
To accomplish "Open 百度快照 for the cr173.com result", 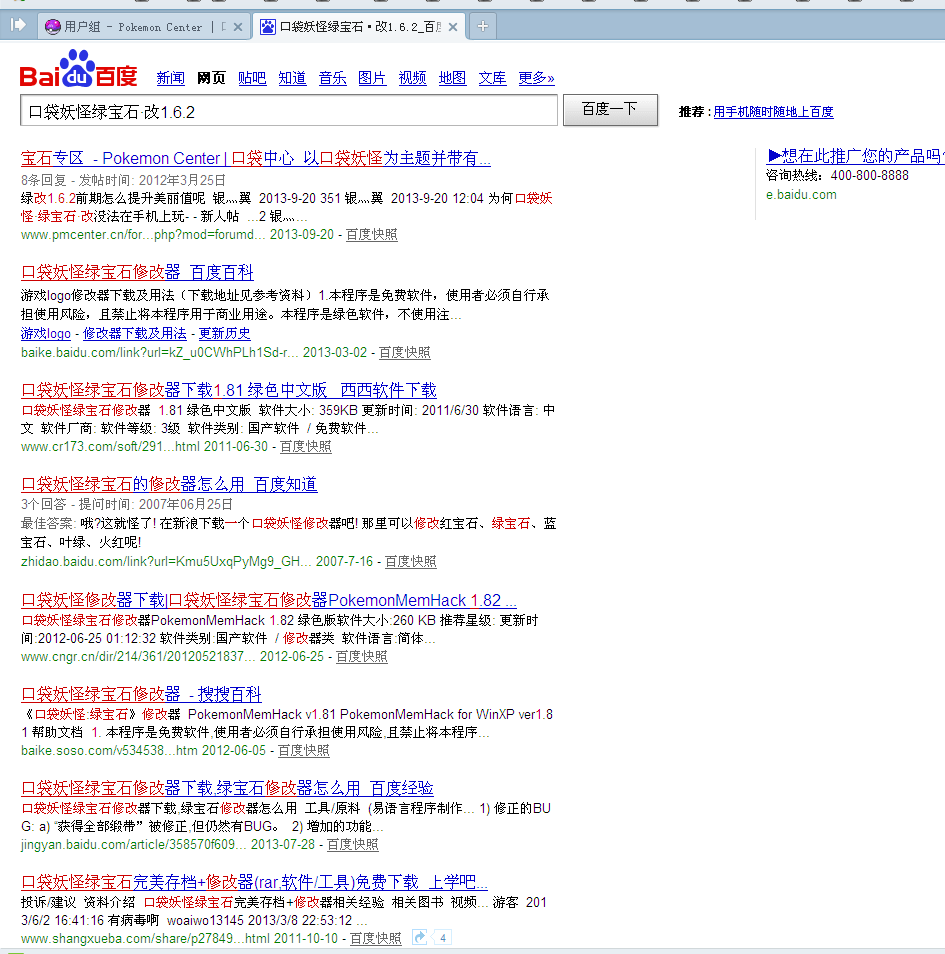I will coord(305,447).
